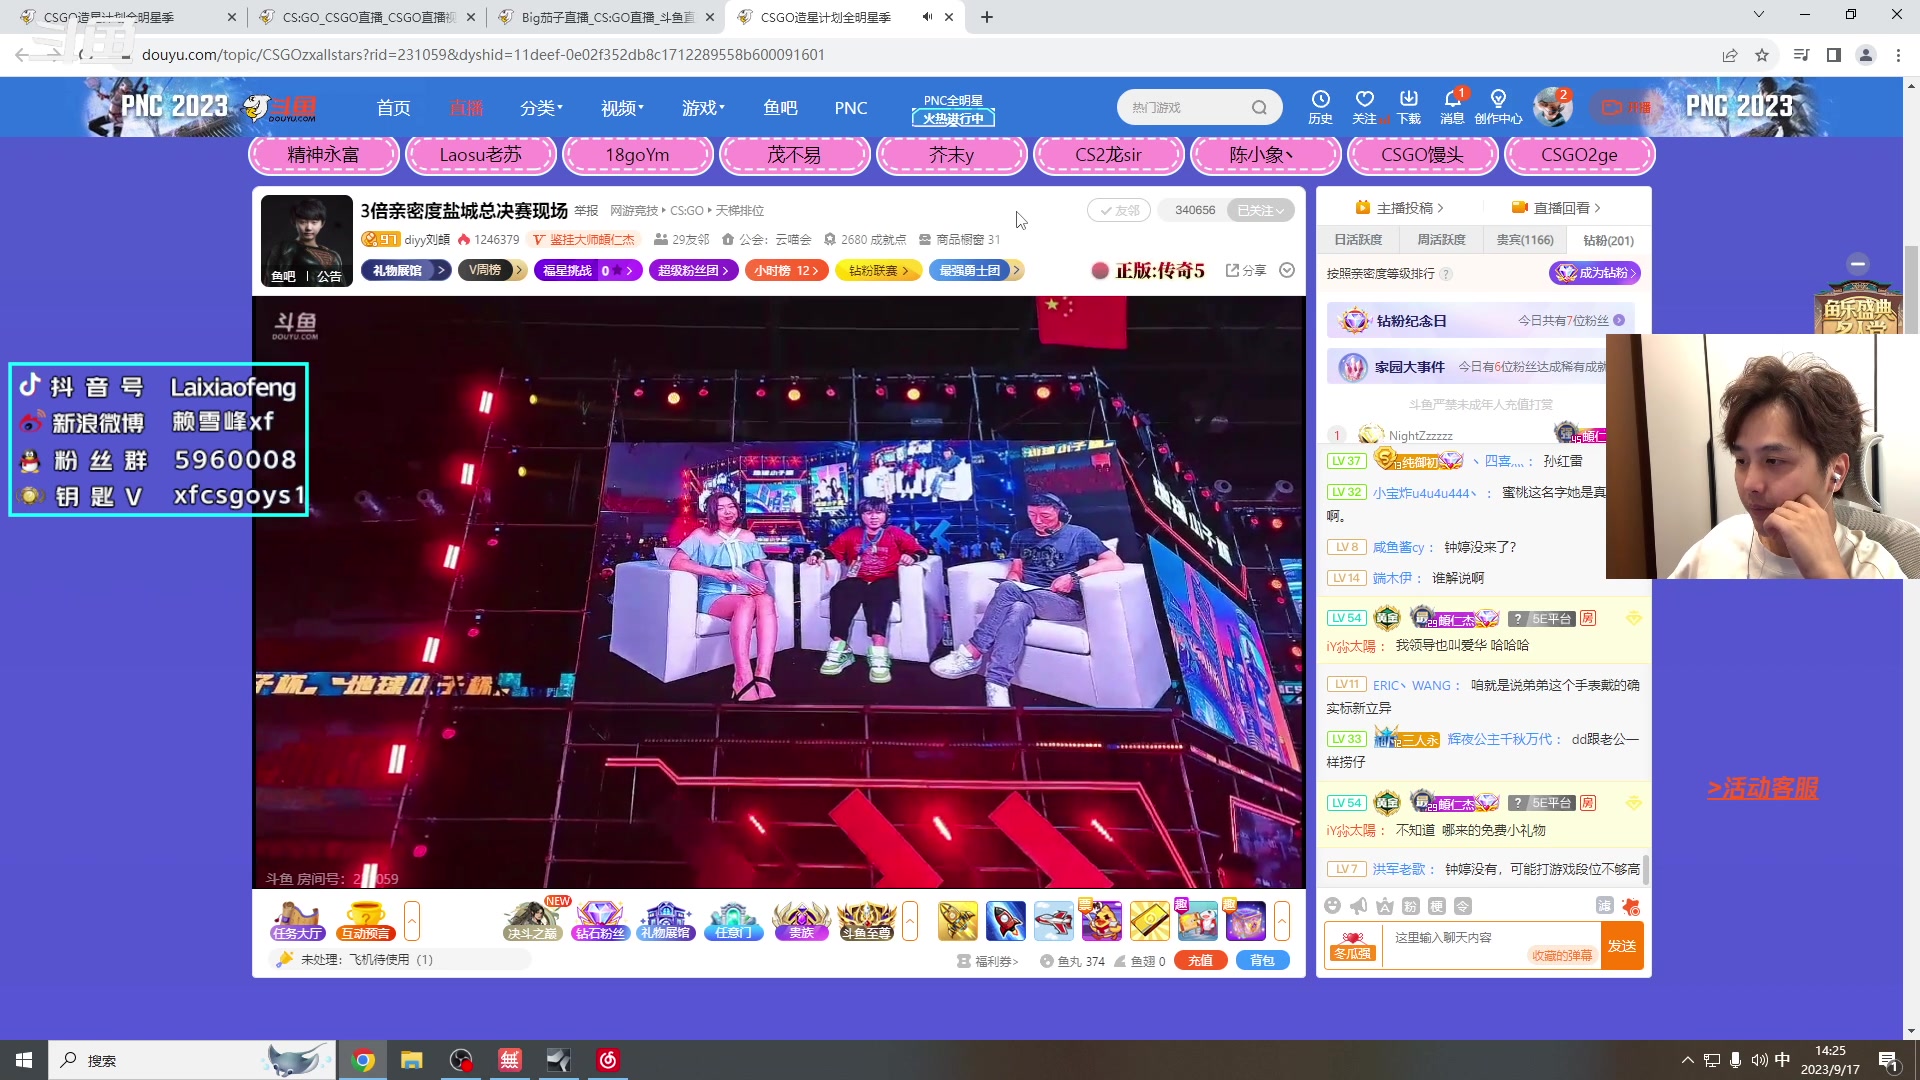Open Chrome tab search dropdown arrow
The image size is (1920, 1080).
click(1758, 15)
